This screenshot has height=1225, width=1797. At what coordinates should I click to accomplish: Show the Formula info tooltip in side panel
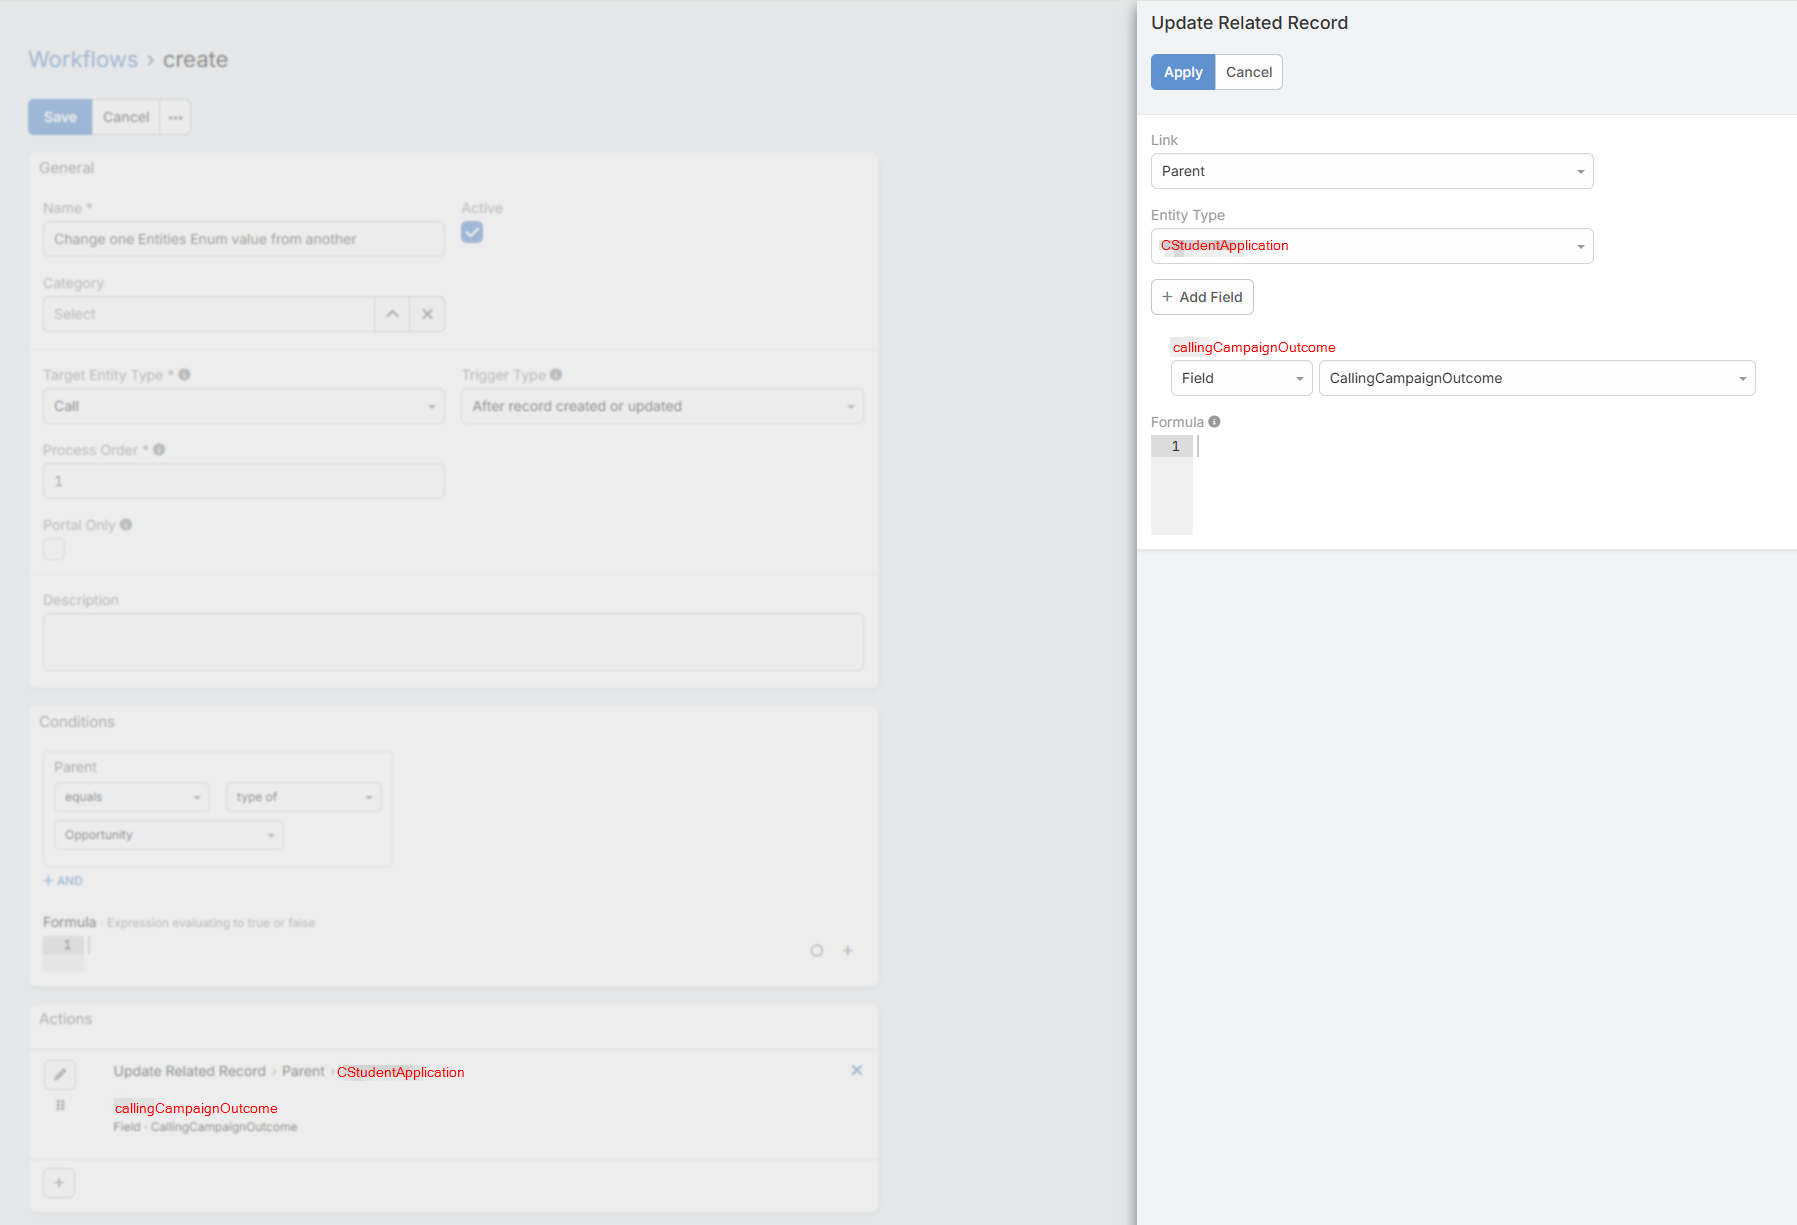(1214, 422)
